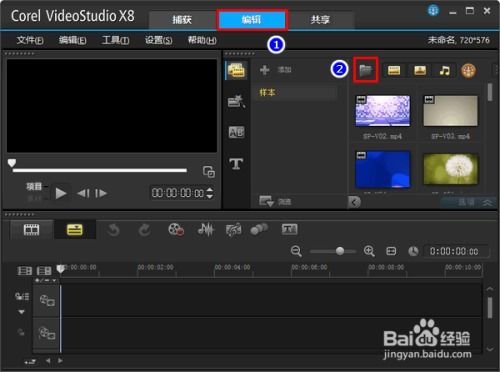Click the Redo icon in timeline toolbar
The width and height of the screenshot is (500, 372).
(144, 230)
